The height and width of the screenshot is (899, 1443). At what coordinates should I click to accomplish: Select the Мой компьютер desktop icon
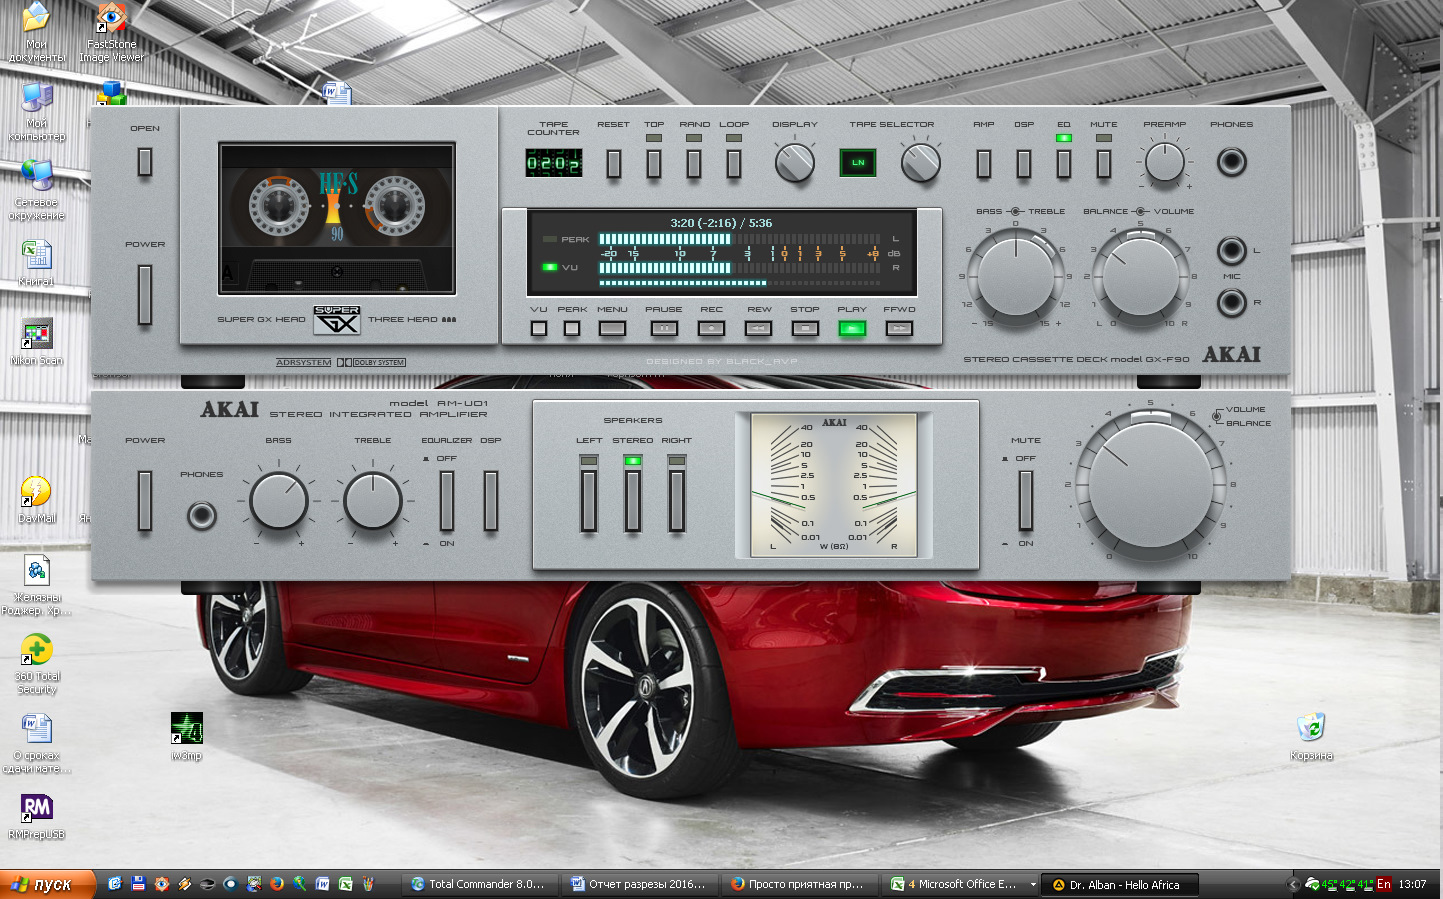pyautogui.click(x=37, y=111)
